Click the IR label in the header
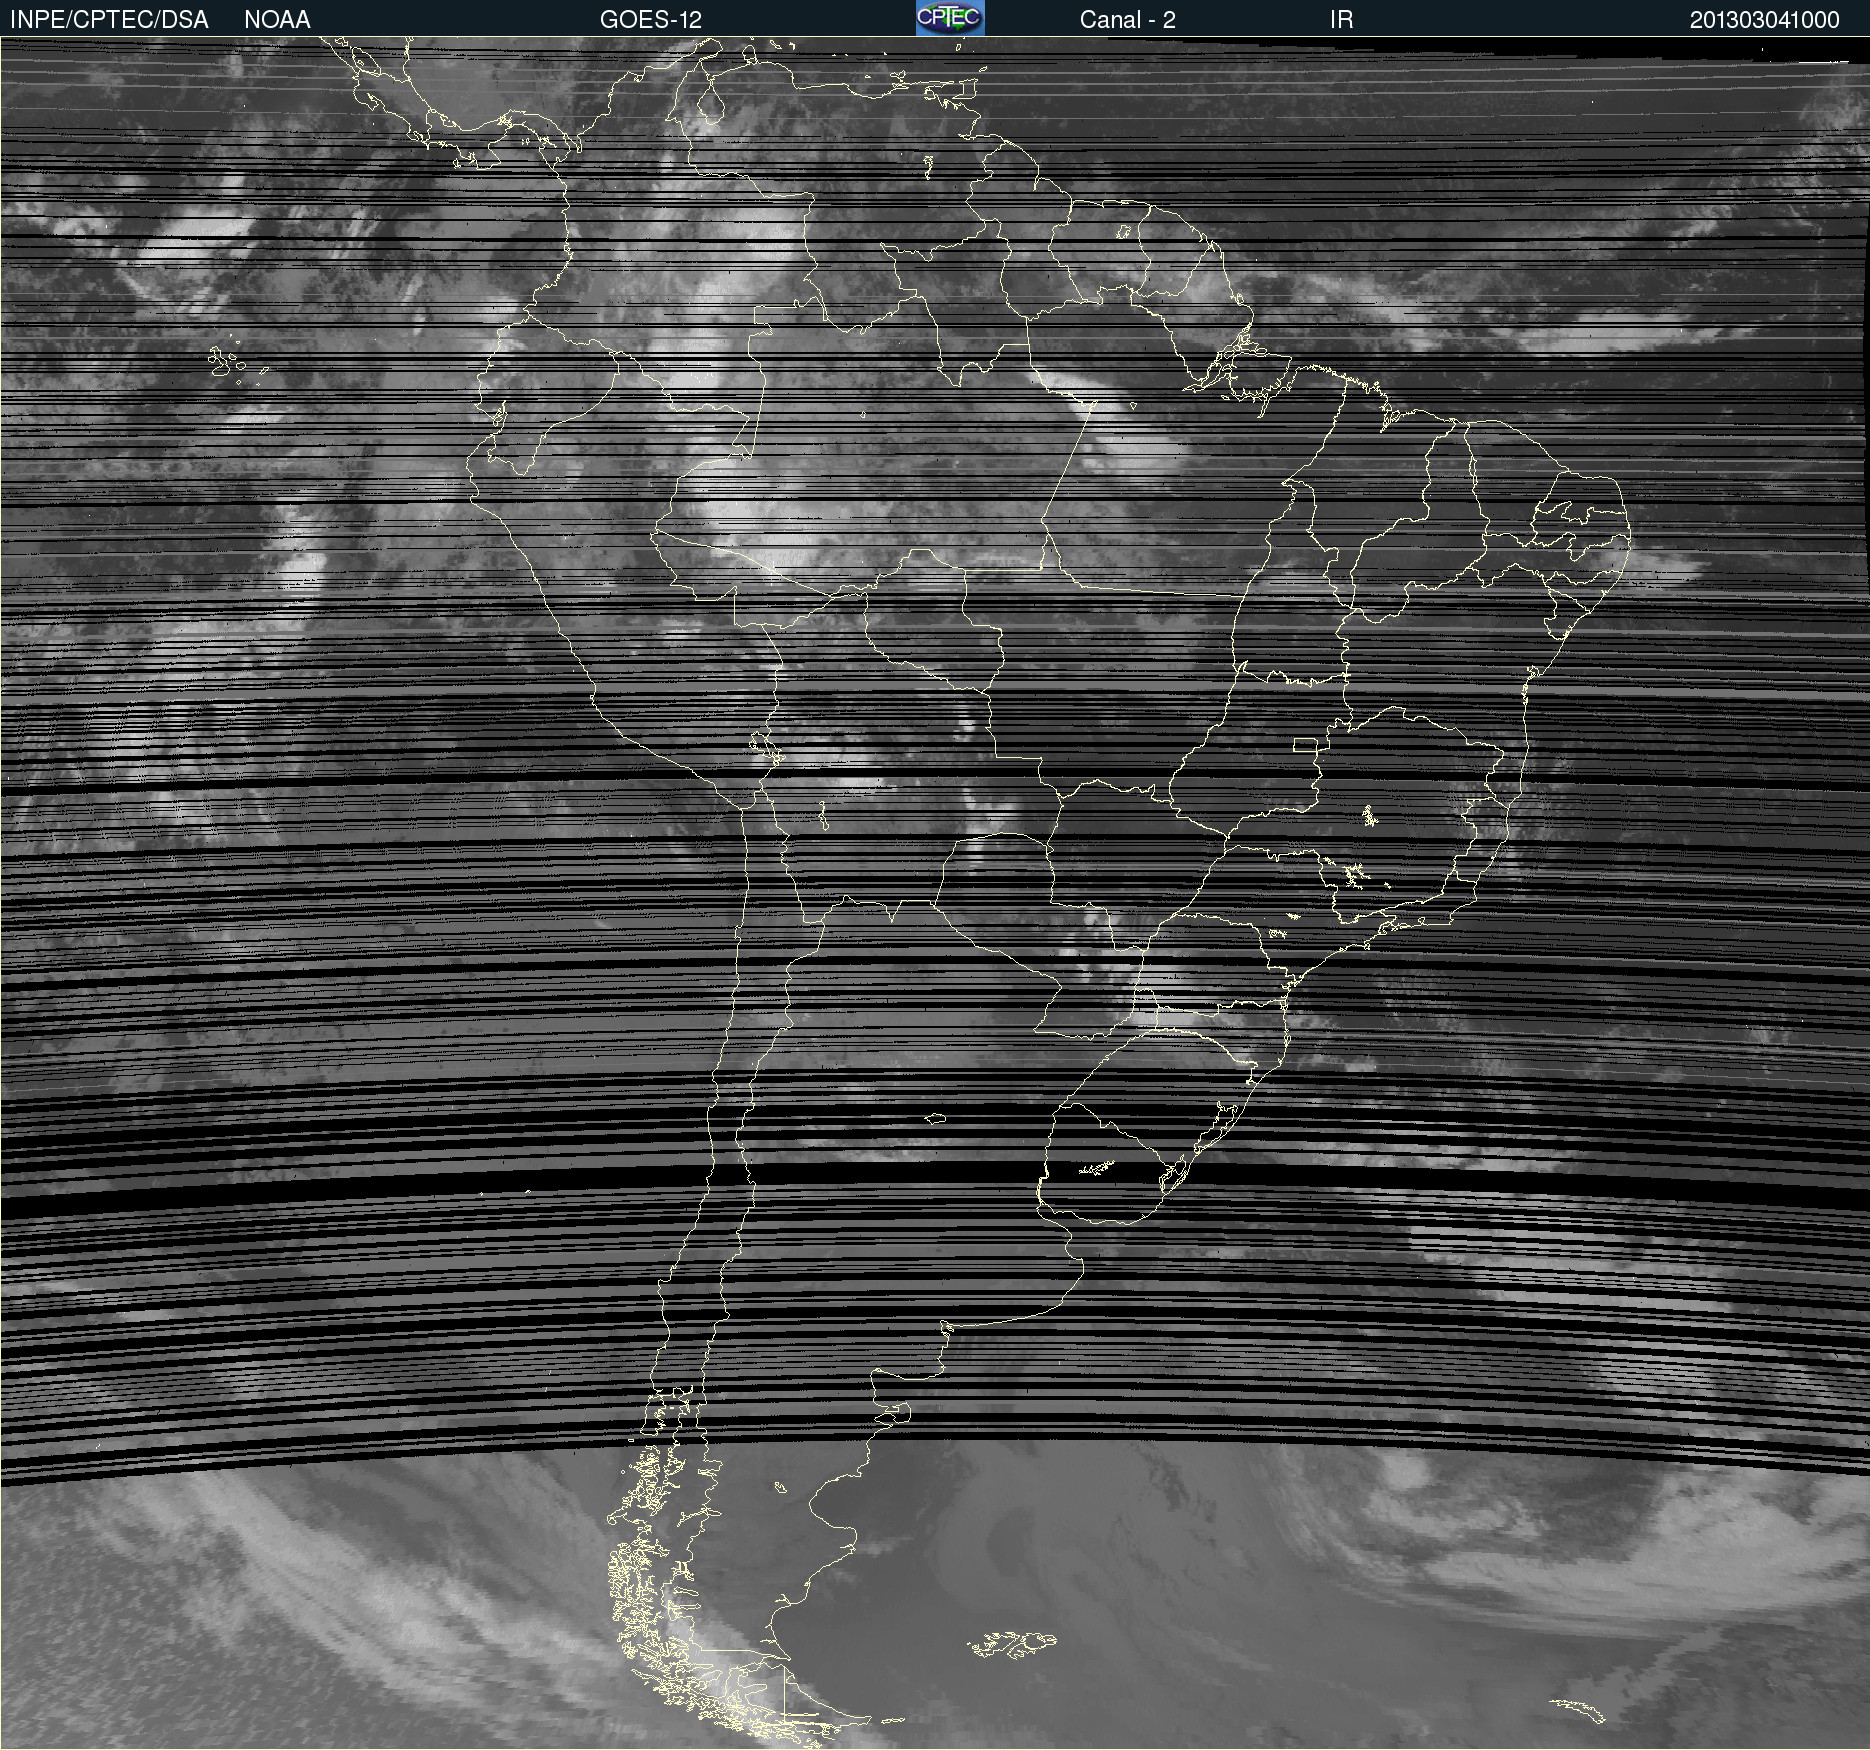This screenshot has width=1870, height=1750. coord(1342,20)
